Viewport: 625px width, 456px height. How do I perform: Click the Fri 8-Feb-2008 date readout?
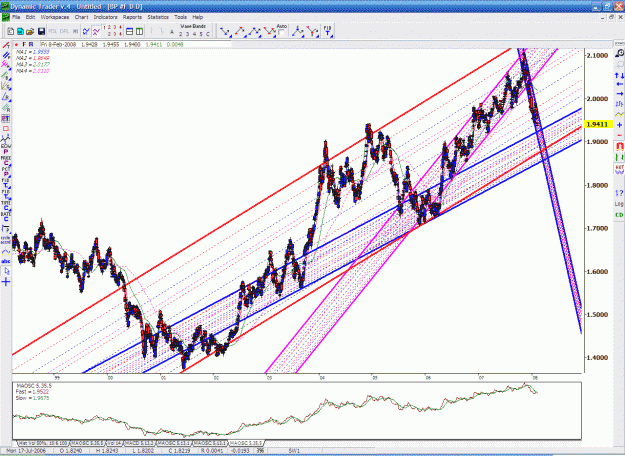pyautogui.click(x=58, y=45)
